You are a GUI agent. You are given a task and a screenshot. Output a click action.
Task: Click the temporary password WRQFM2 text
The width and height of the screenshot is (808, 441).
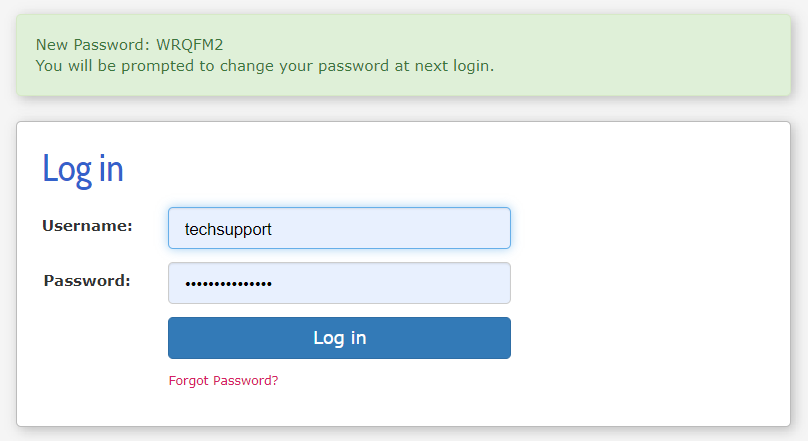190,45
